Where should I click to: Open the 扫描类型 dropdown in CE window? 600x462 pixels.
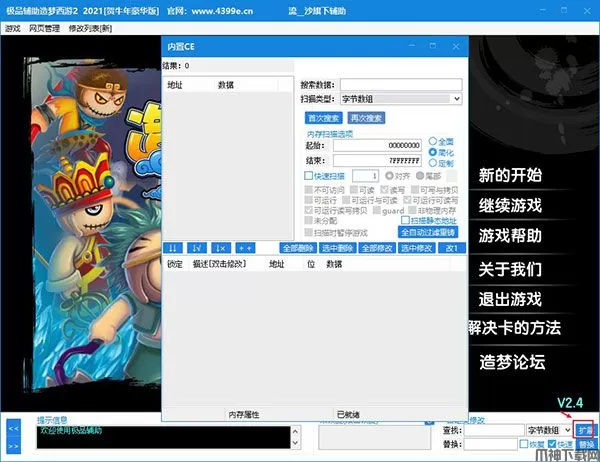tap(401, 99)
